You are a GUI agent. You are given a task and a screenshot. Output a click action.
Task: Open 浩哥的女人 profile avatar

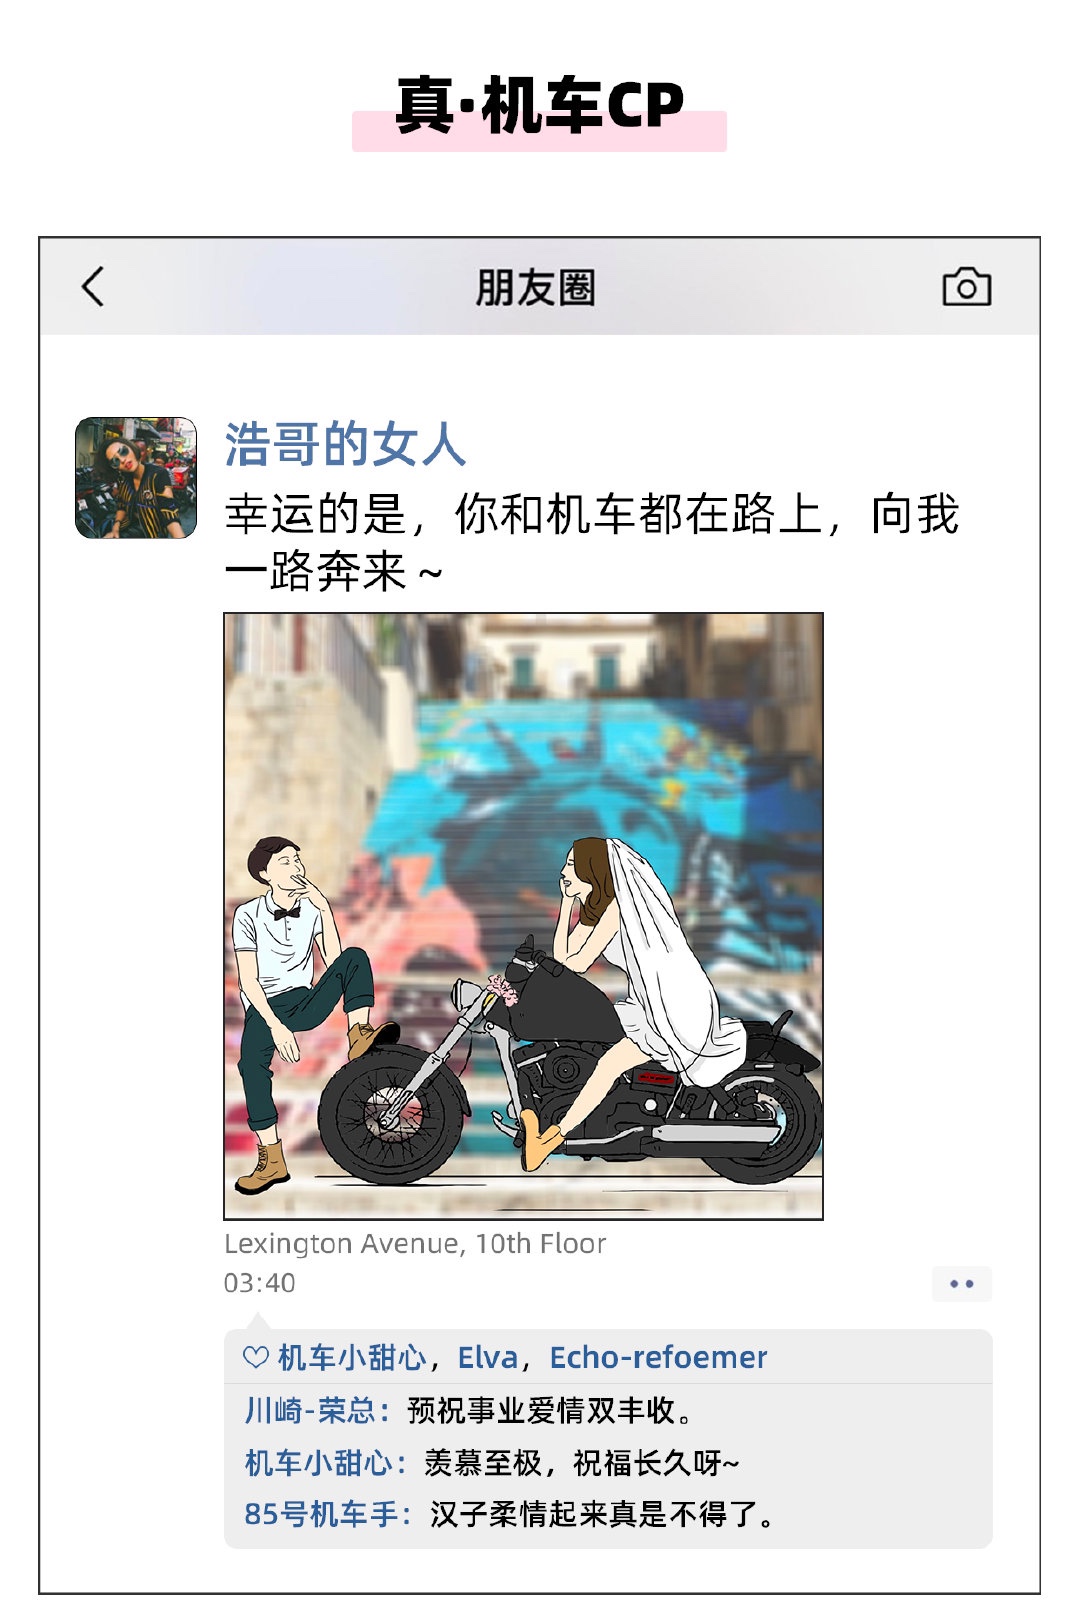coord(136,478)
